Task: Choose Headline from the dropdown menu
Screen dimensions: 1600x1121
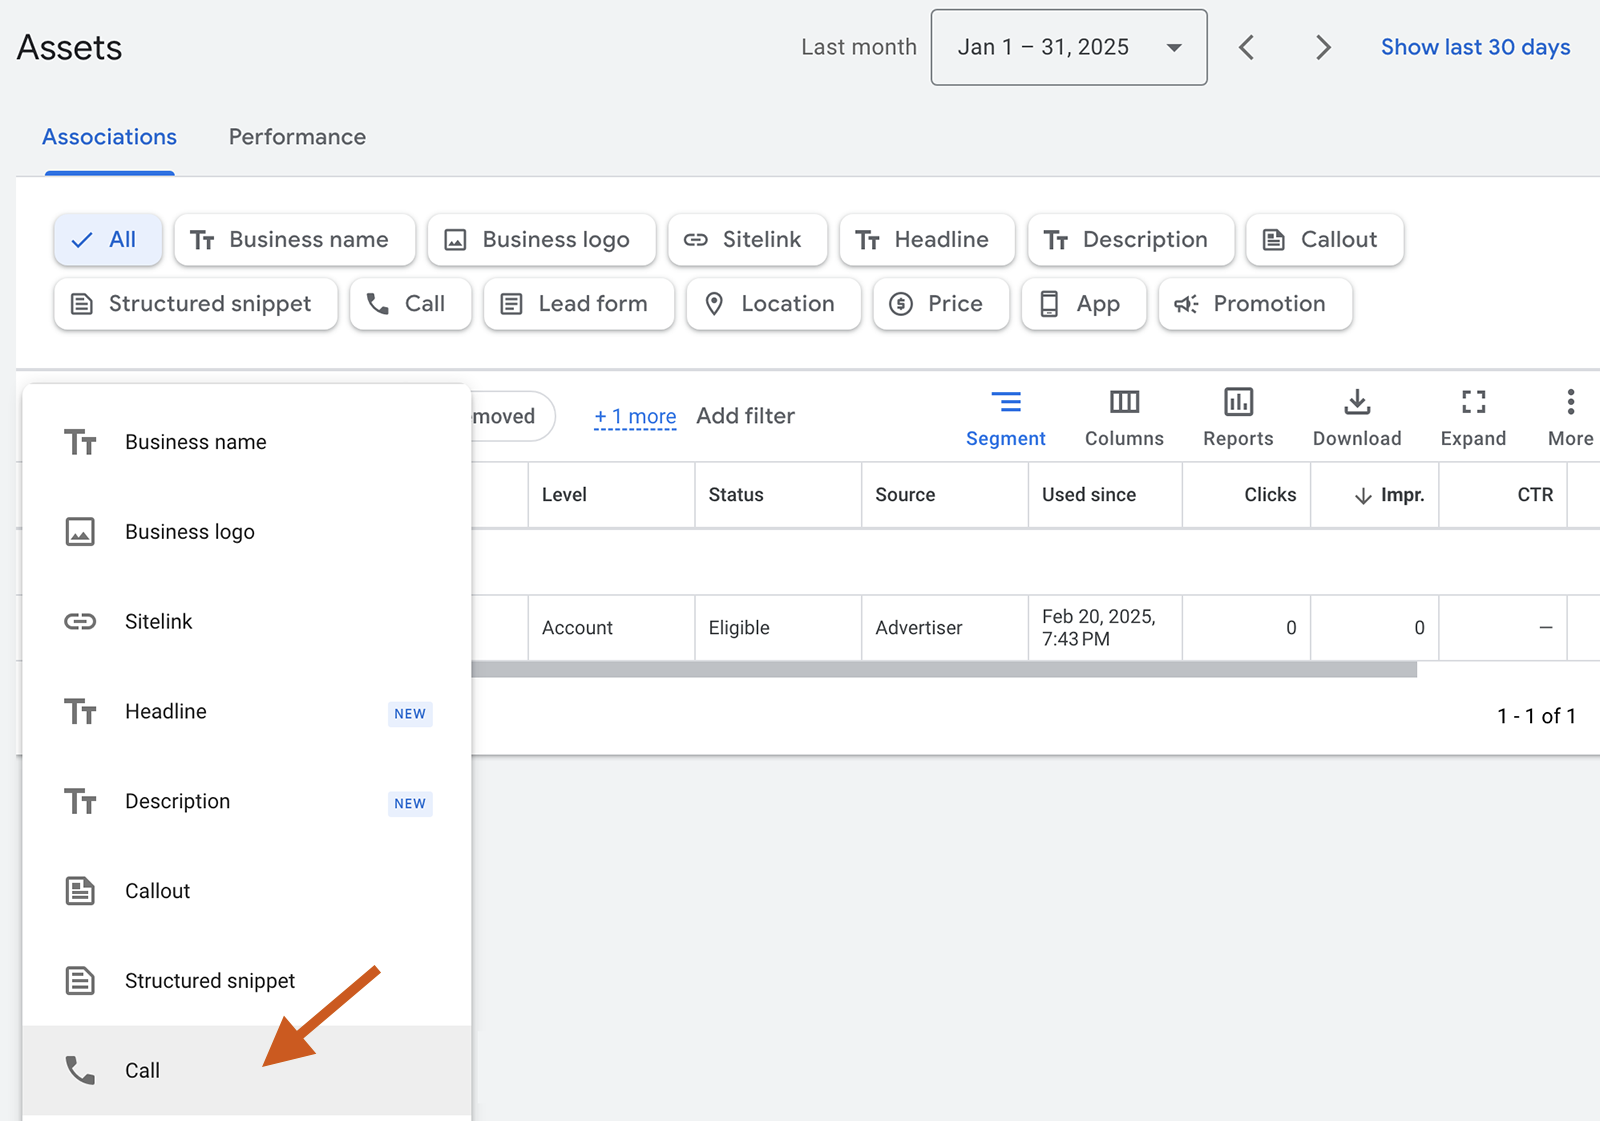Action: [x=247, y=712]
